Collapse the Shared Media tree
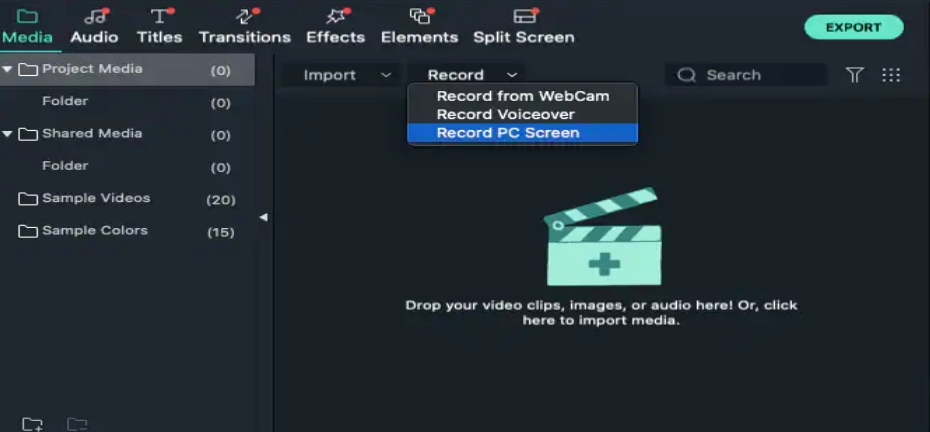Screen dimensions: 930x432 pyautogui.click(x=7, y=134)
